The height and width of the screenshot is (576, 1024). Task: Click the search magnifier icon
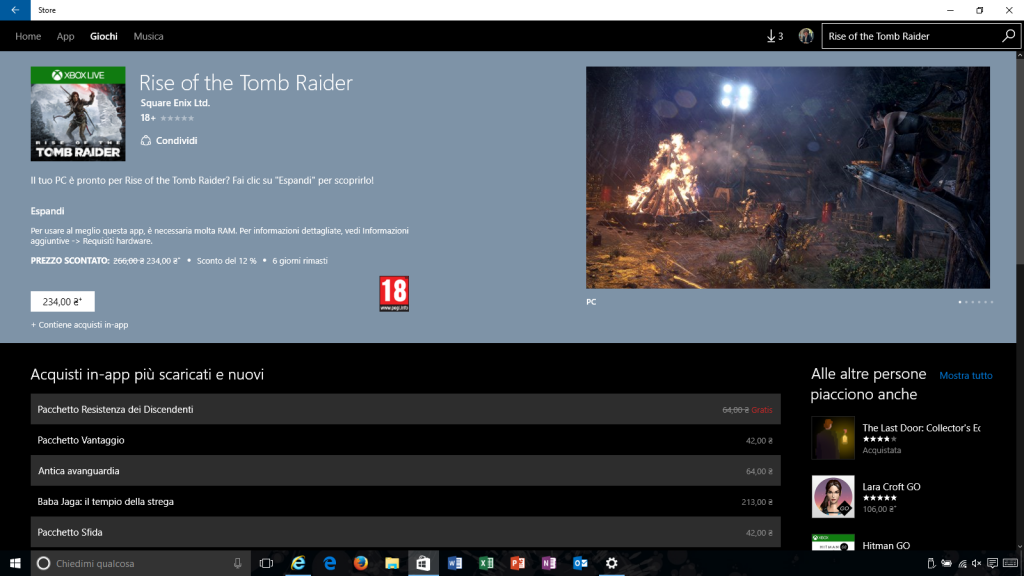pyautogui.click(x=1008, y=36)
